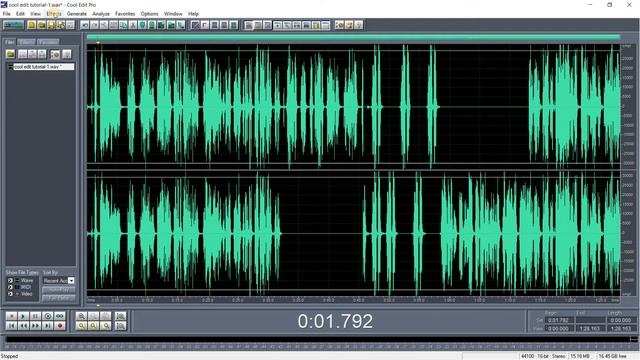Select the cool edit tutorial-1.wav file entry

40,67
